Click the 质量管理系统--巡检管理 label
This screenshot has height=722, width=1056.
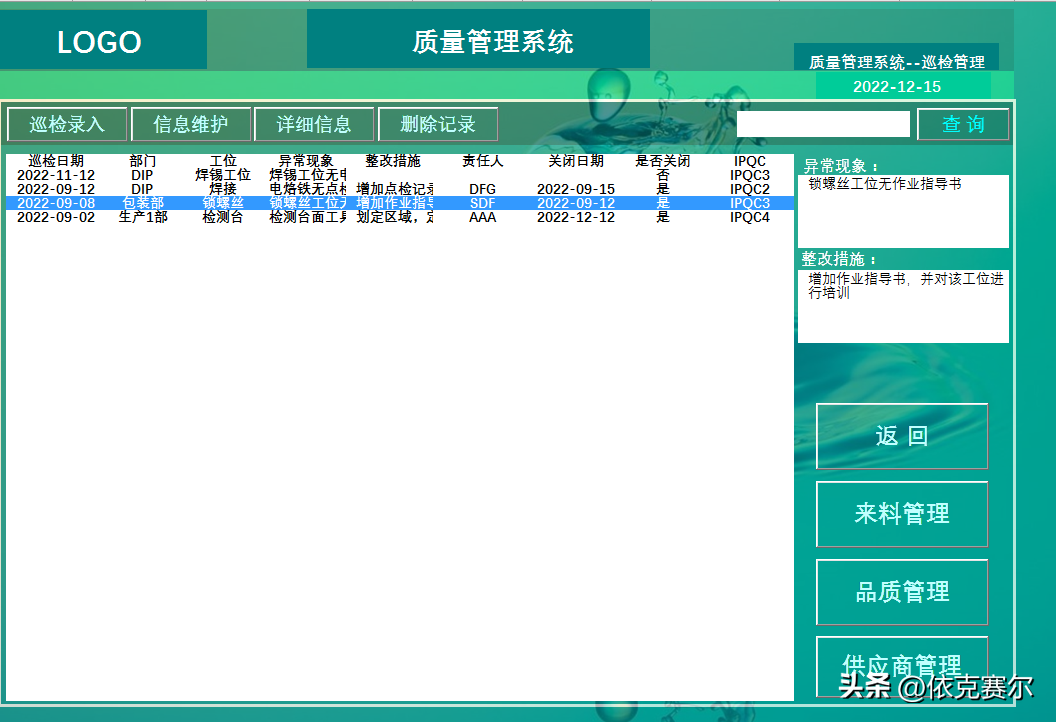[x=896, y=62]
